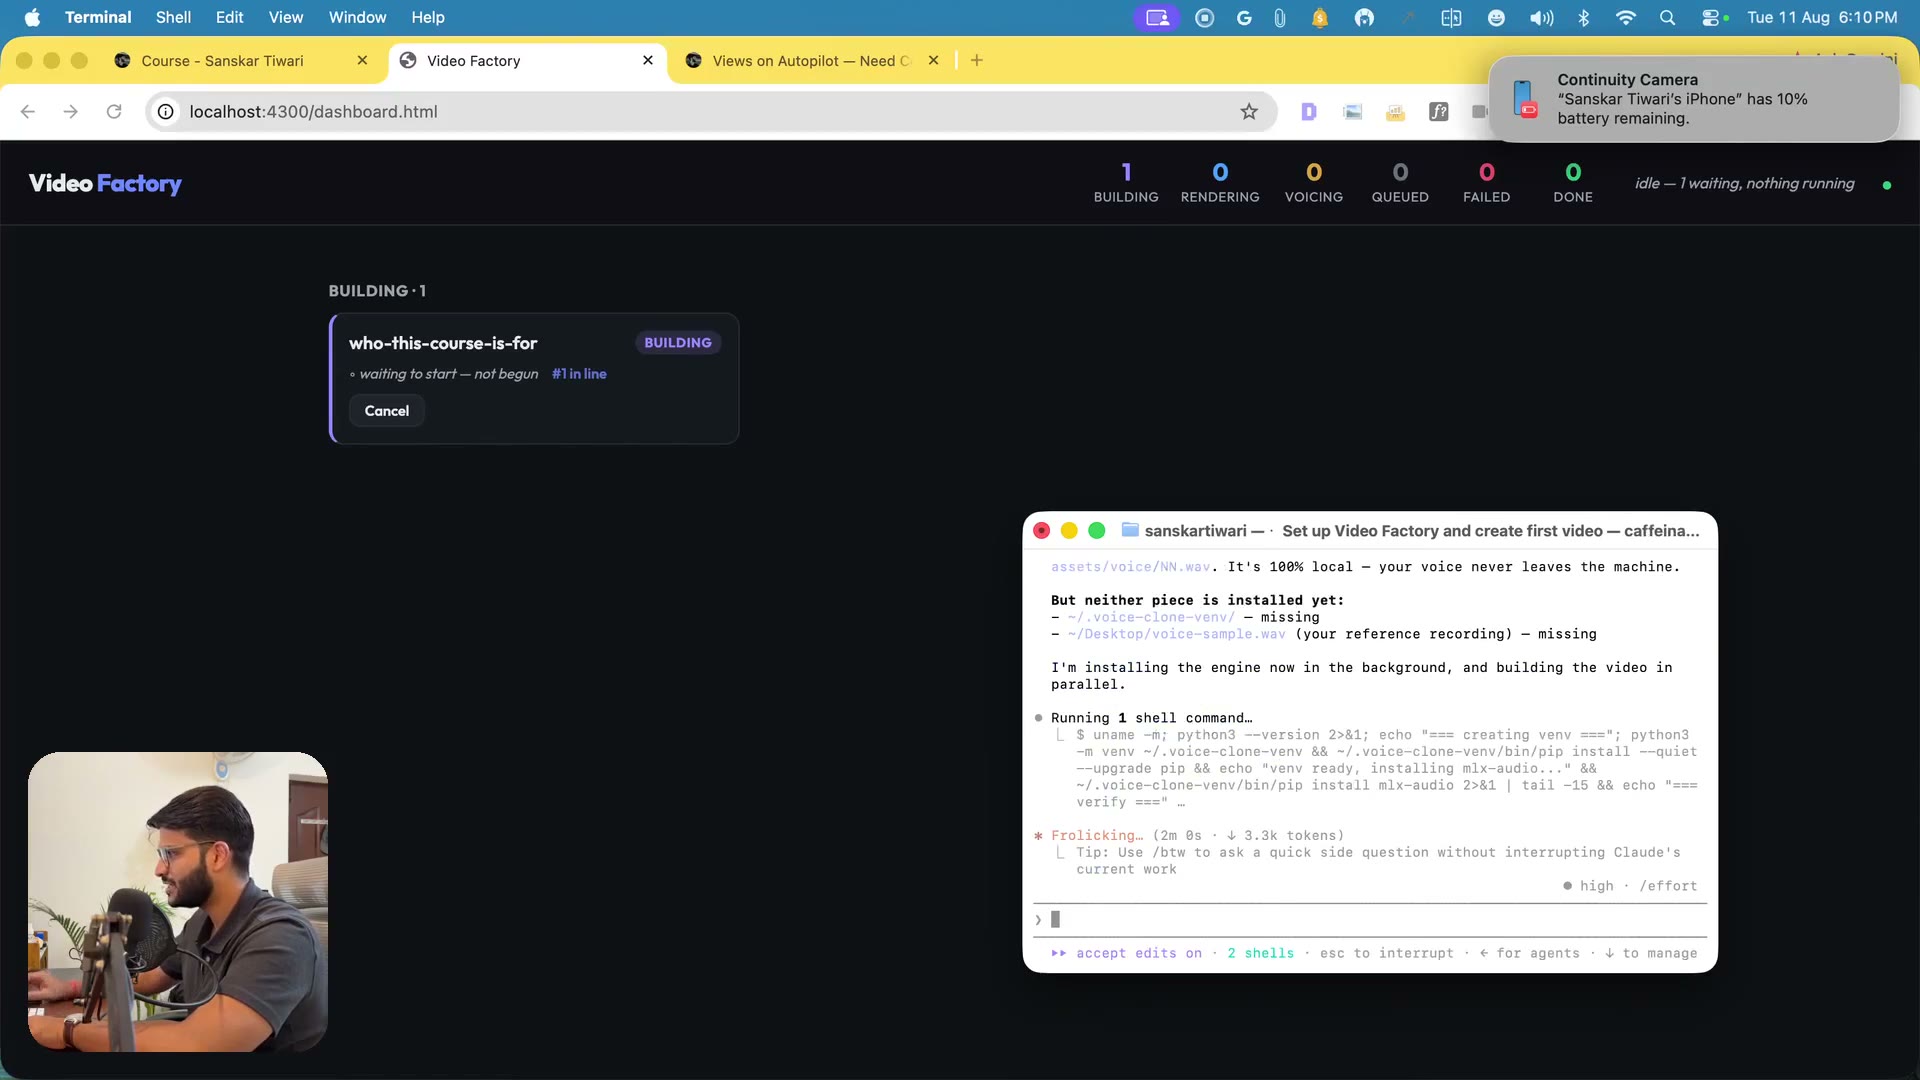
Task: Open the Help menu
Action: (x=428, y=17)
